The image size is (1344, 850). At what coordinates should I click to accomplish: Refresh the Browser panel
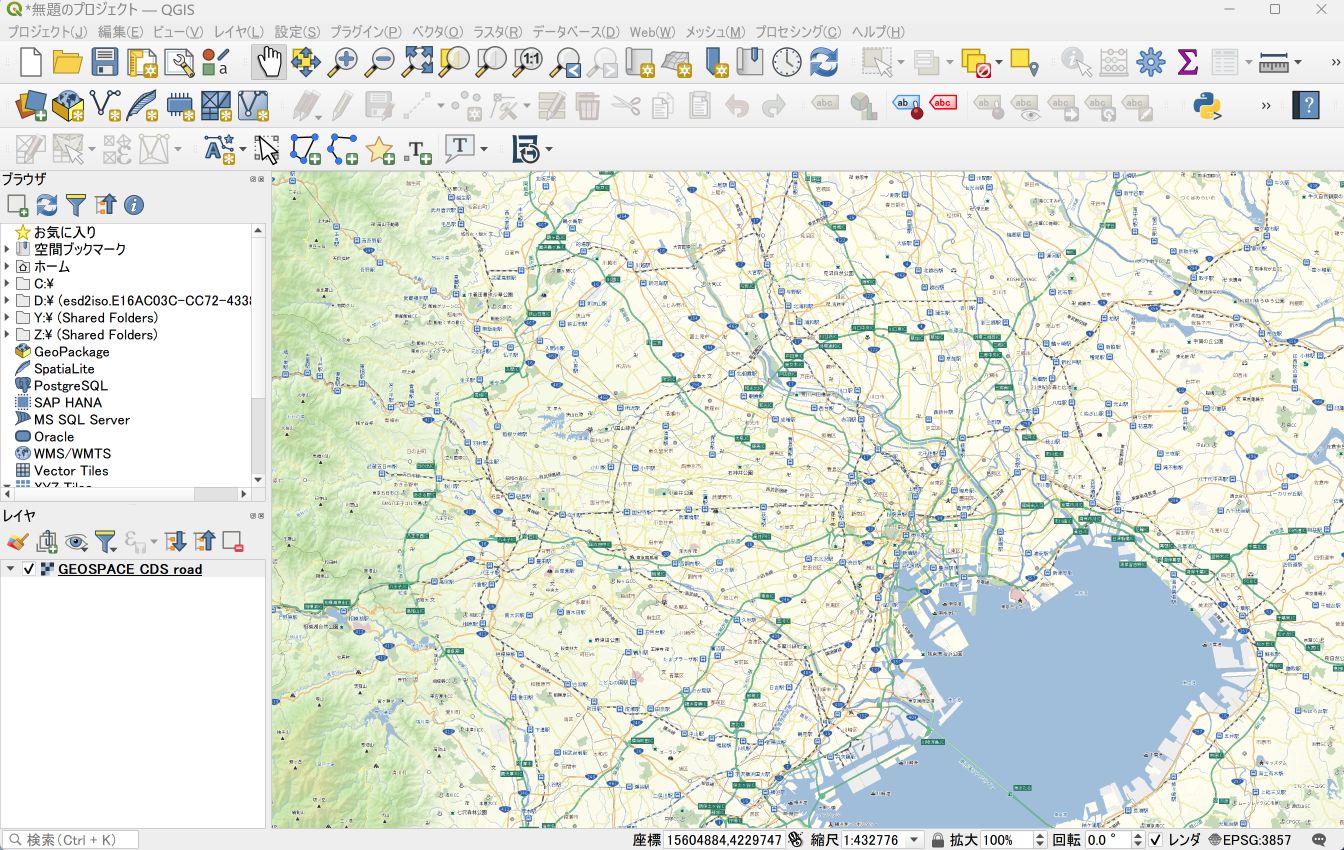click(47, 205)
